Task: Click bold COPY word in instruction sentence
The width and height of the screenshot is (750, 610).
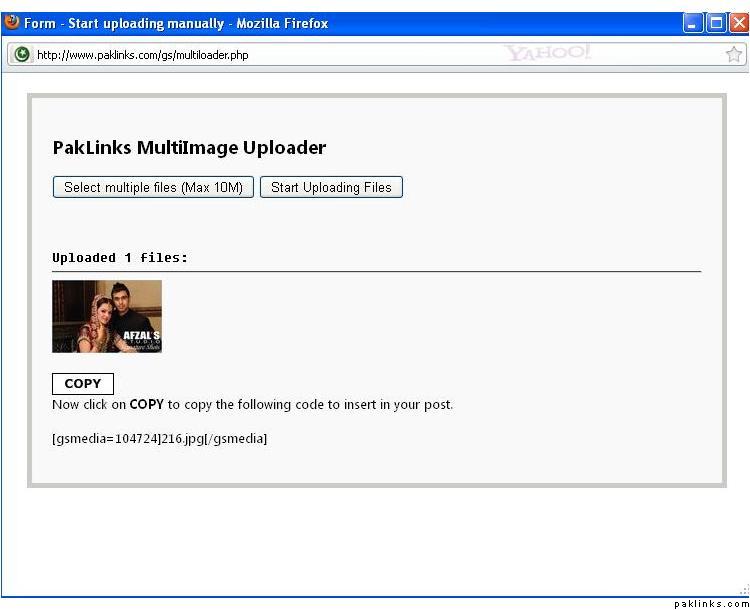Action: click(x=146, y=405)
